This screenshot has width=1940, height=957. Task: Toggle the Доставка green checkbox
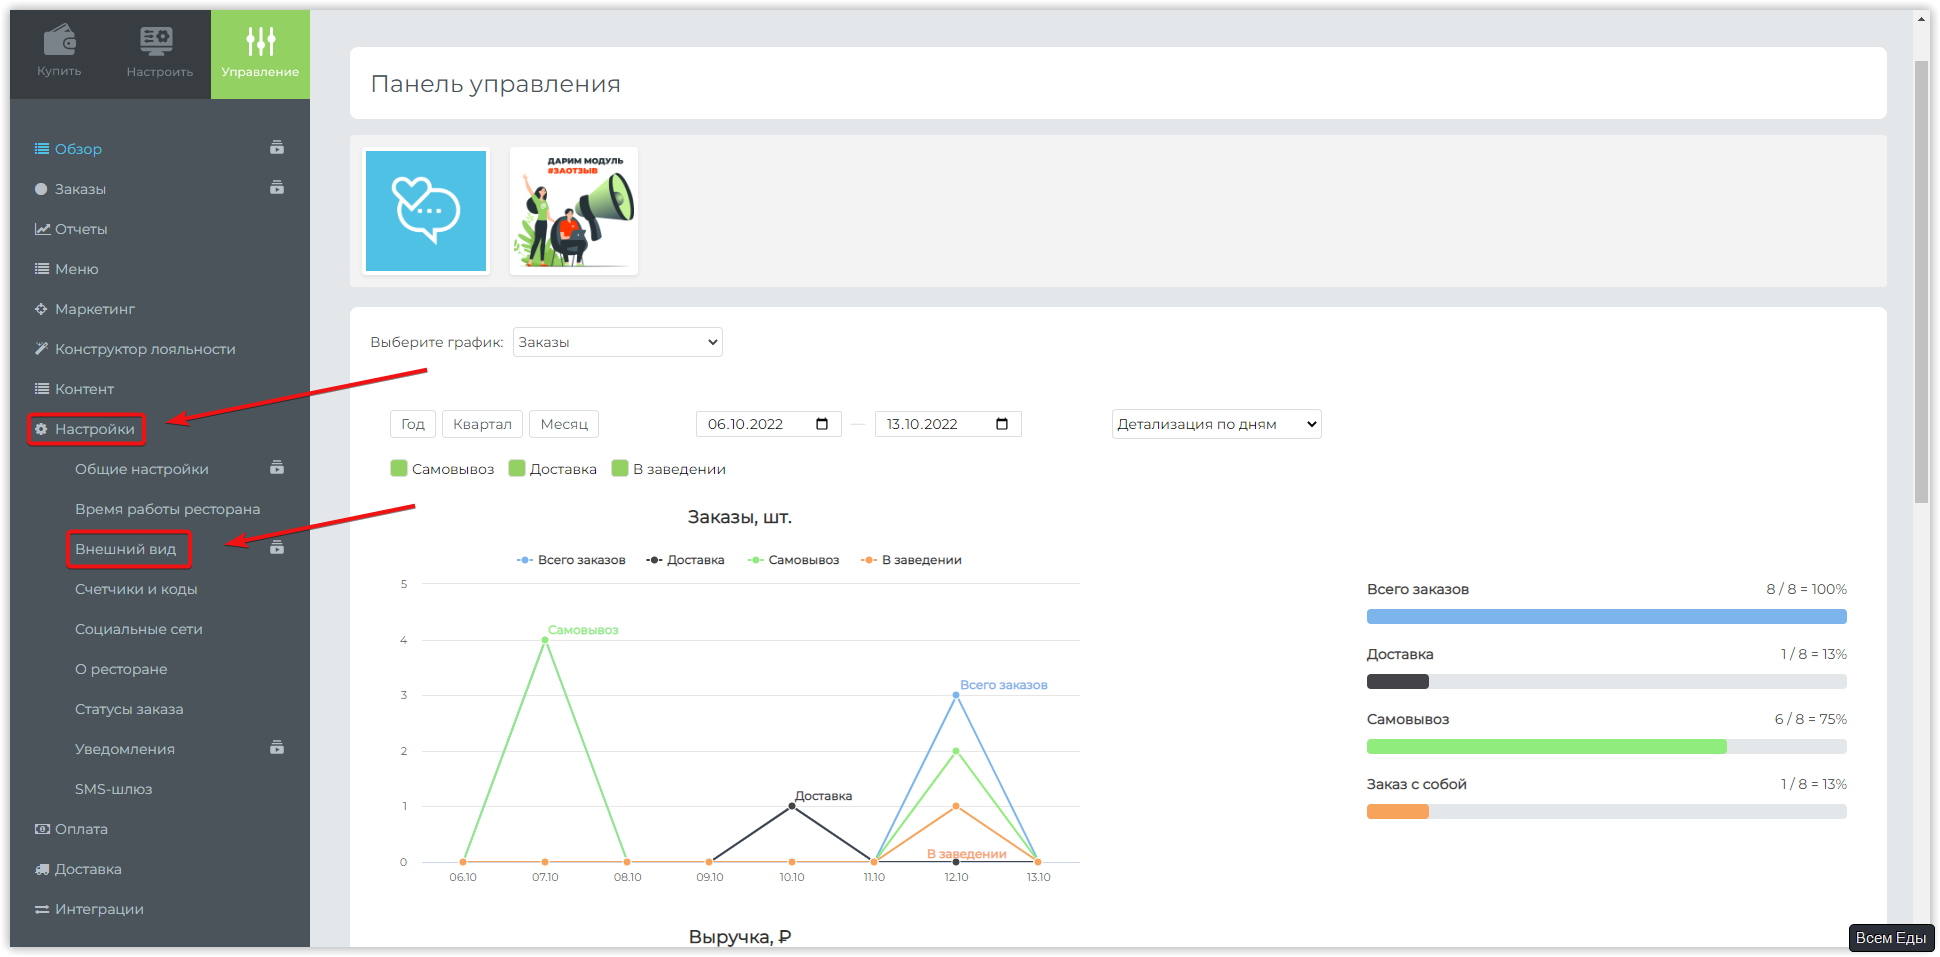pos(517,468)
